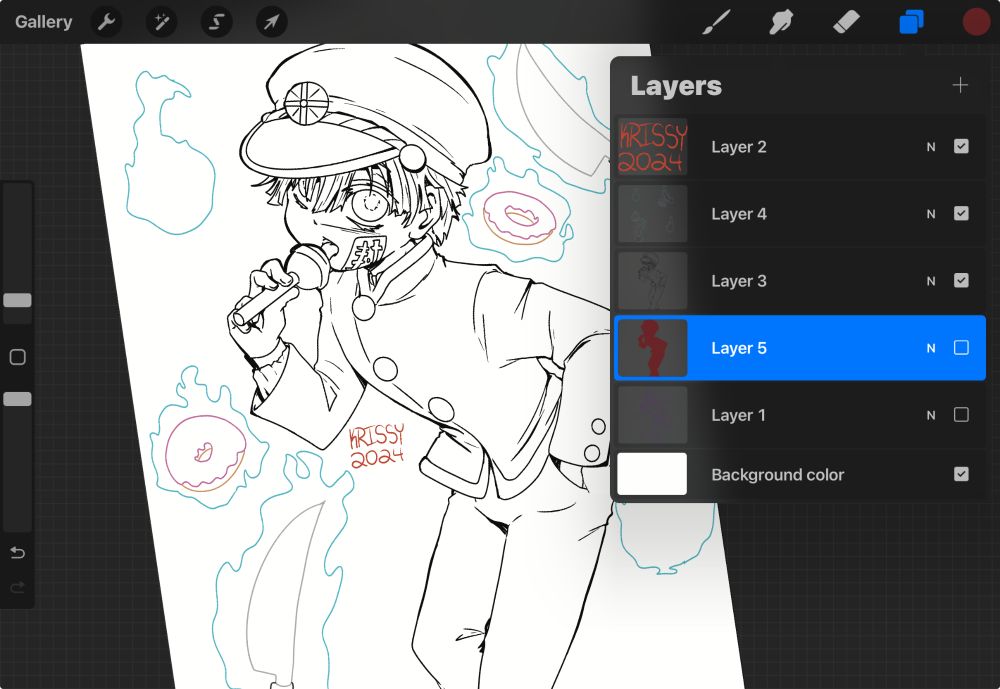Return to Gallery
Viewport: 1000px width, 689px height.
coord(43,22)
